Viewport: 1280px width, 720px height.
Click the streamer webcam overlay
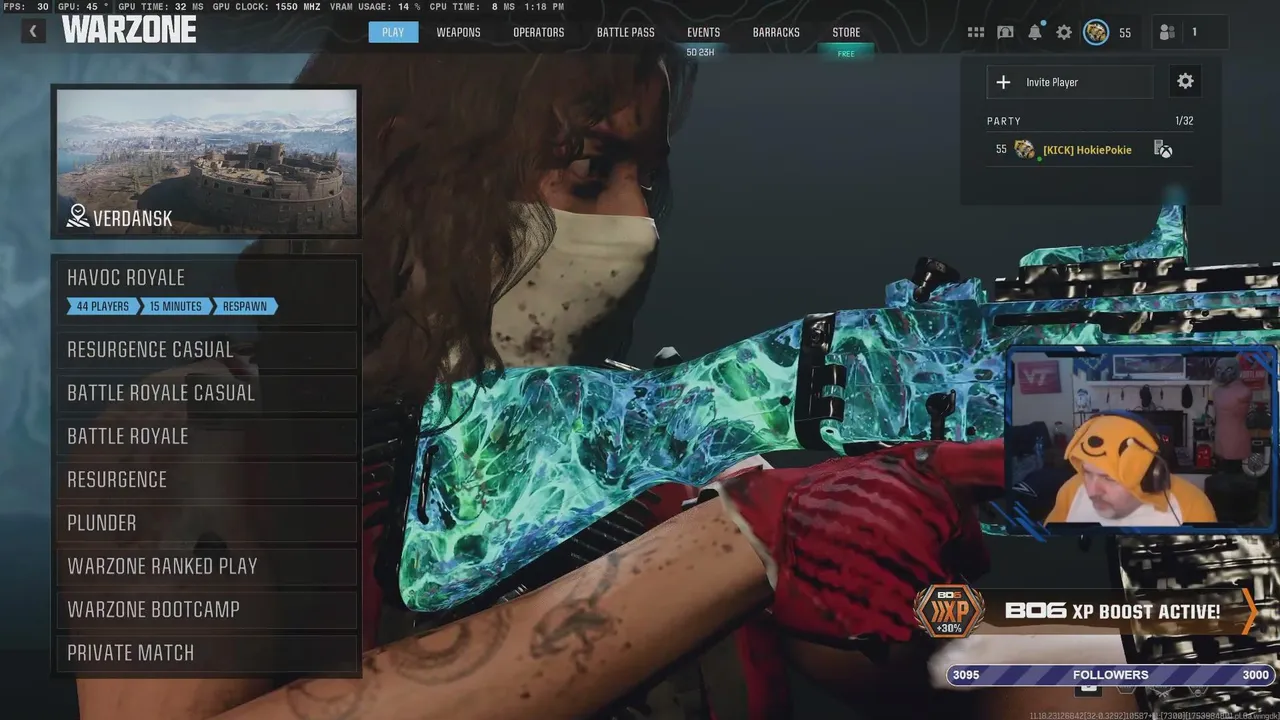click(1140, 438)
